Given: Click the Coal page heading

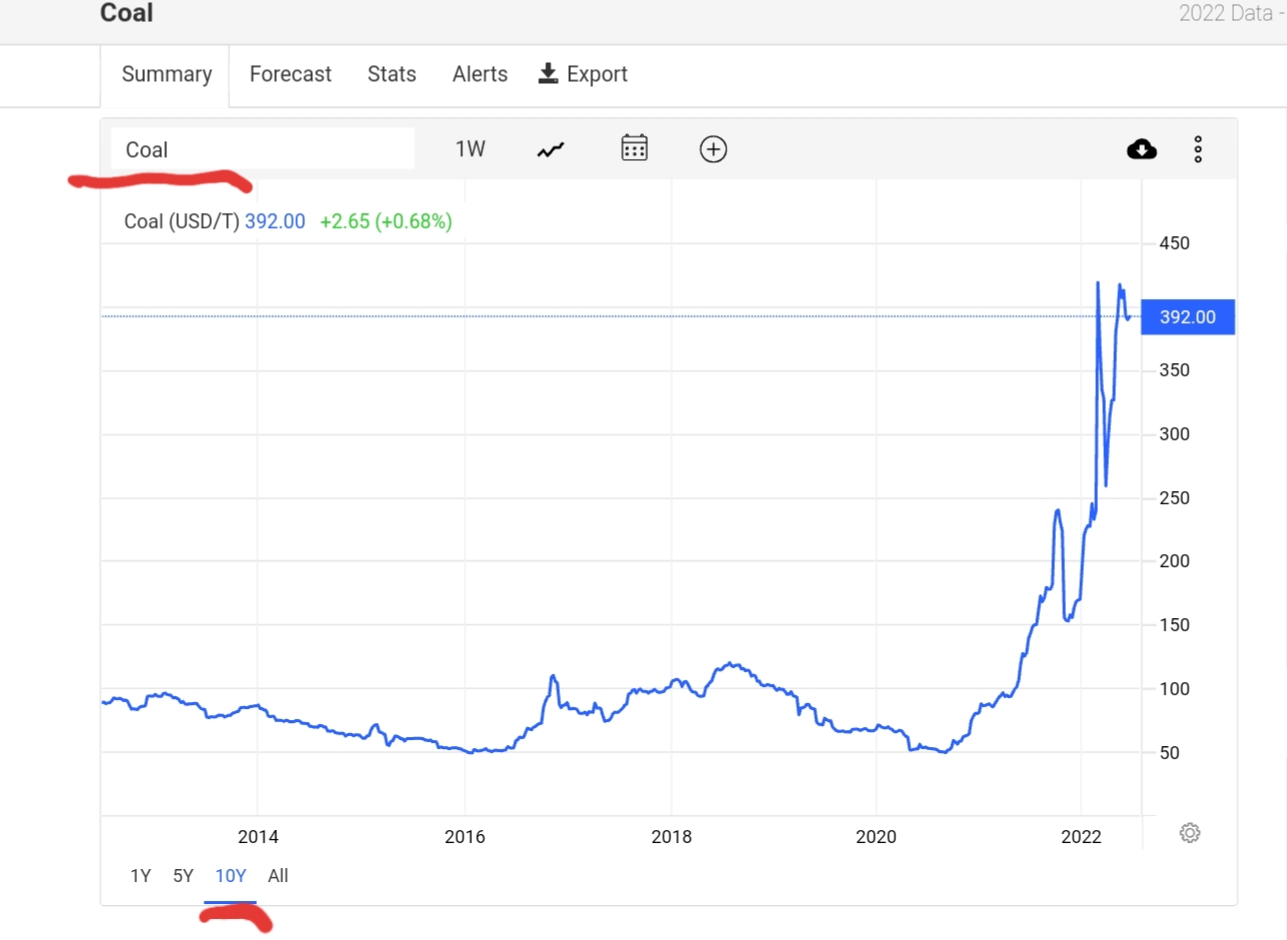Looking at the screenshot, I should [127, 14].
